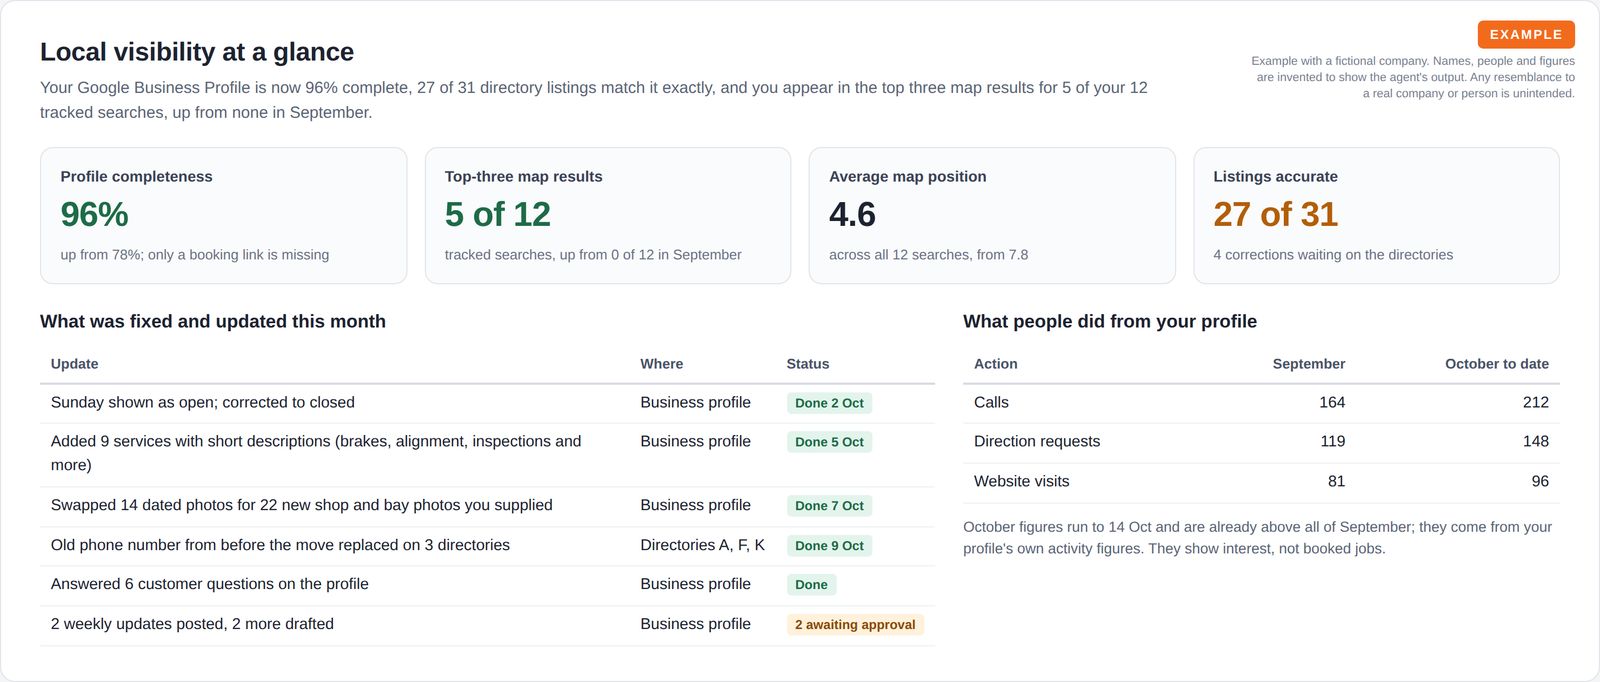Select the Calls row label
The image size is (1600, 682).
point(991,402)
